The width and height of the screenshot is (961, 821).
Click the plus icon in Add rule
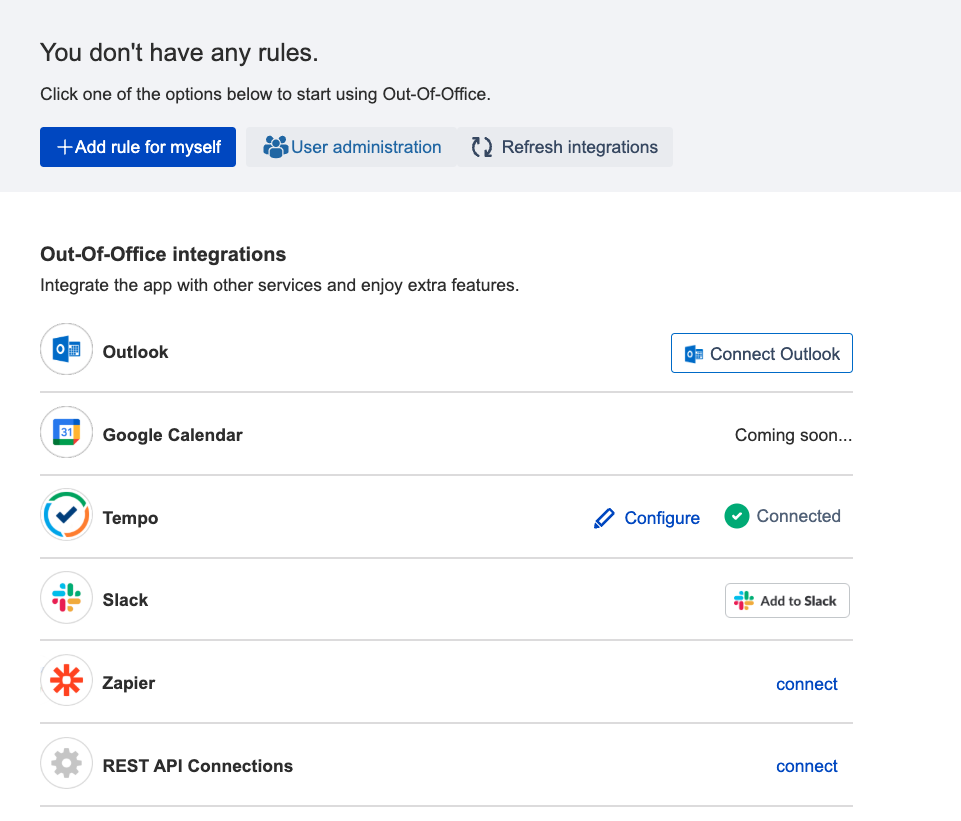(x=64, y=147)
